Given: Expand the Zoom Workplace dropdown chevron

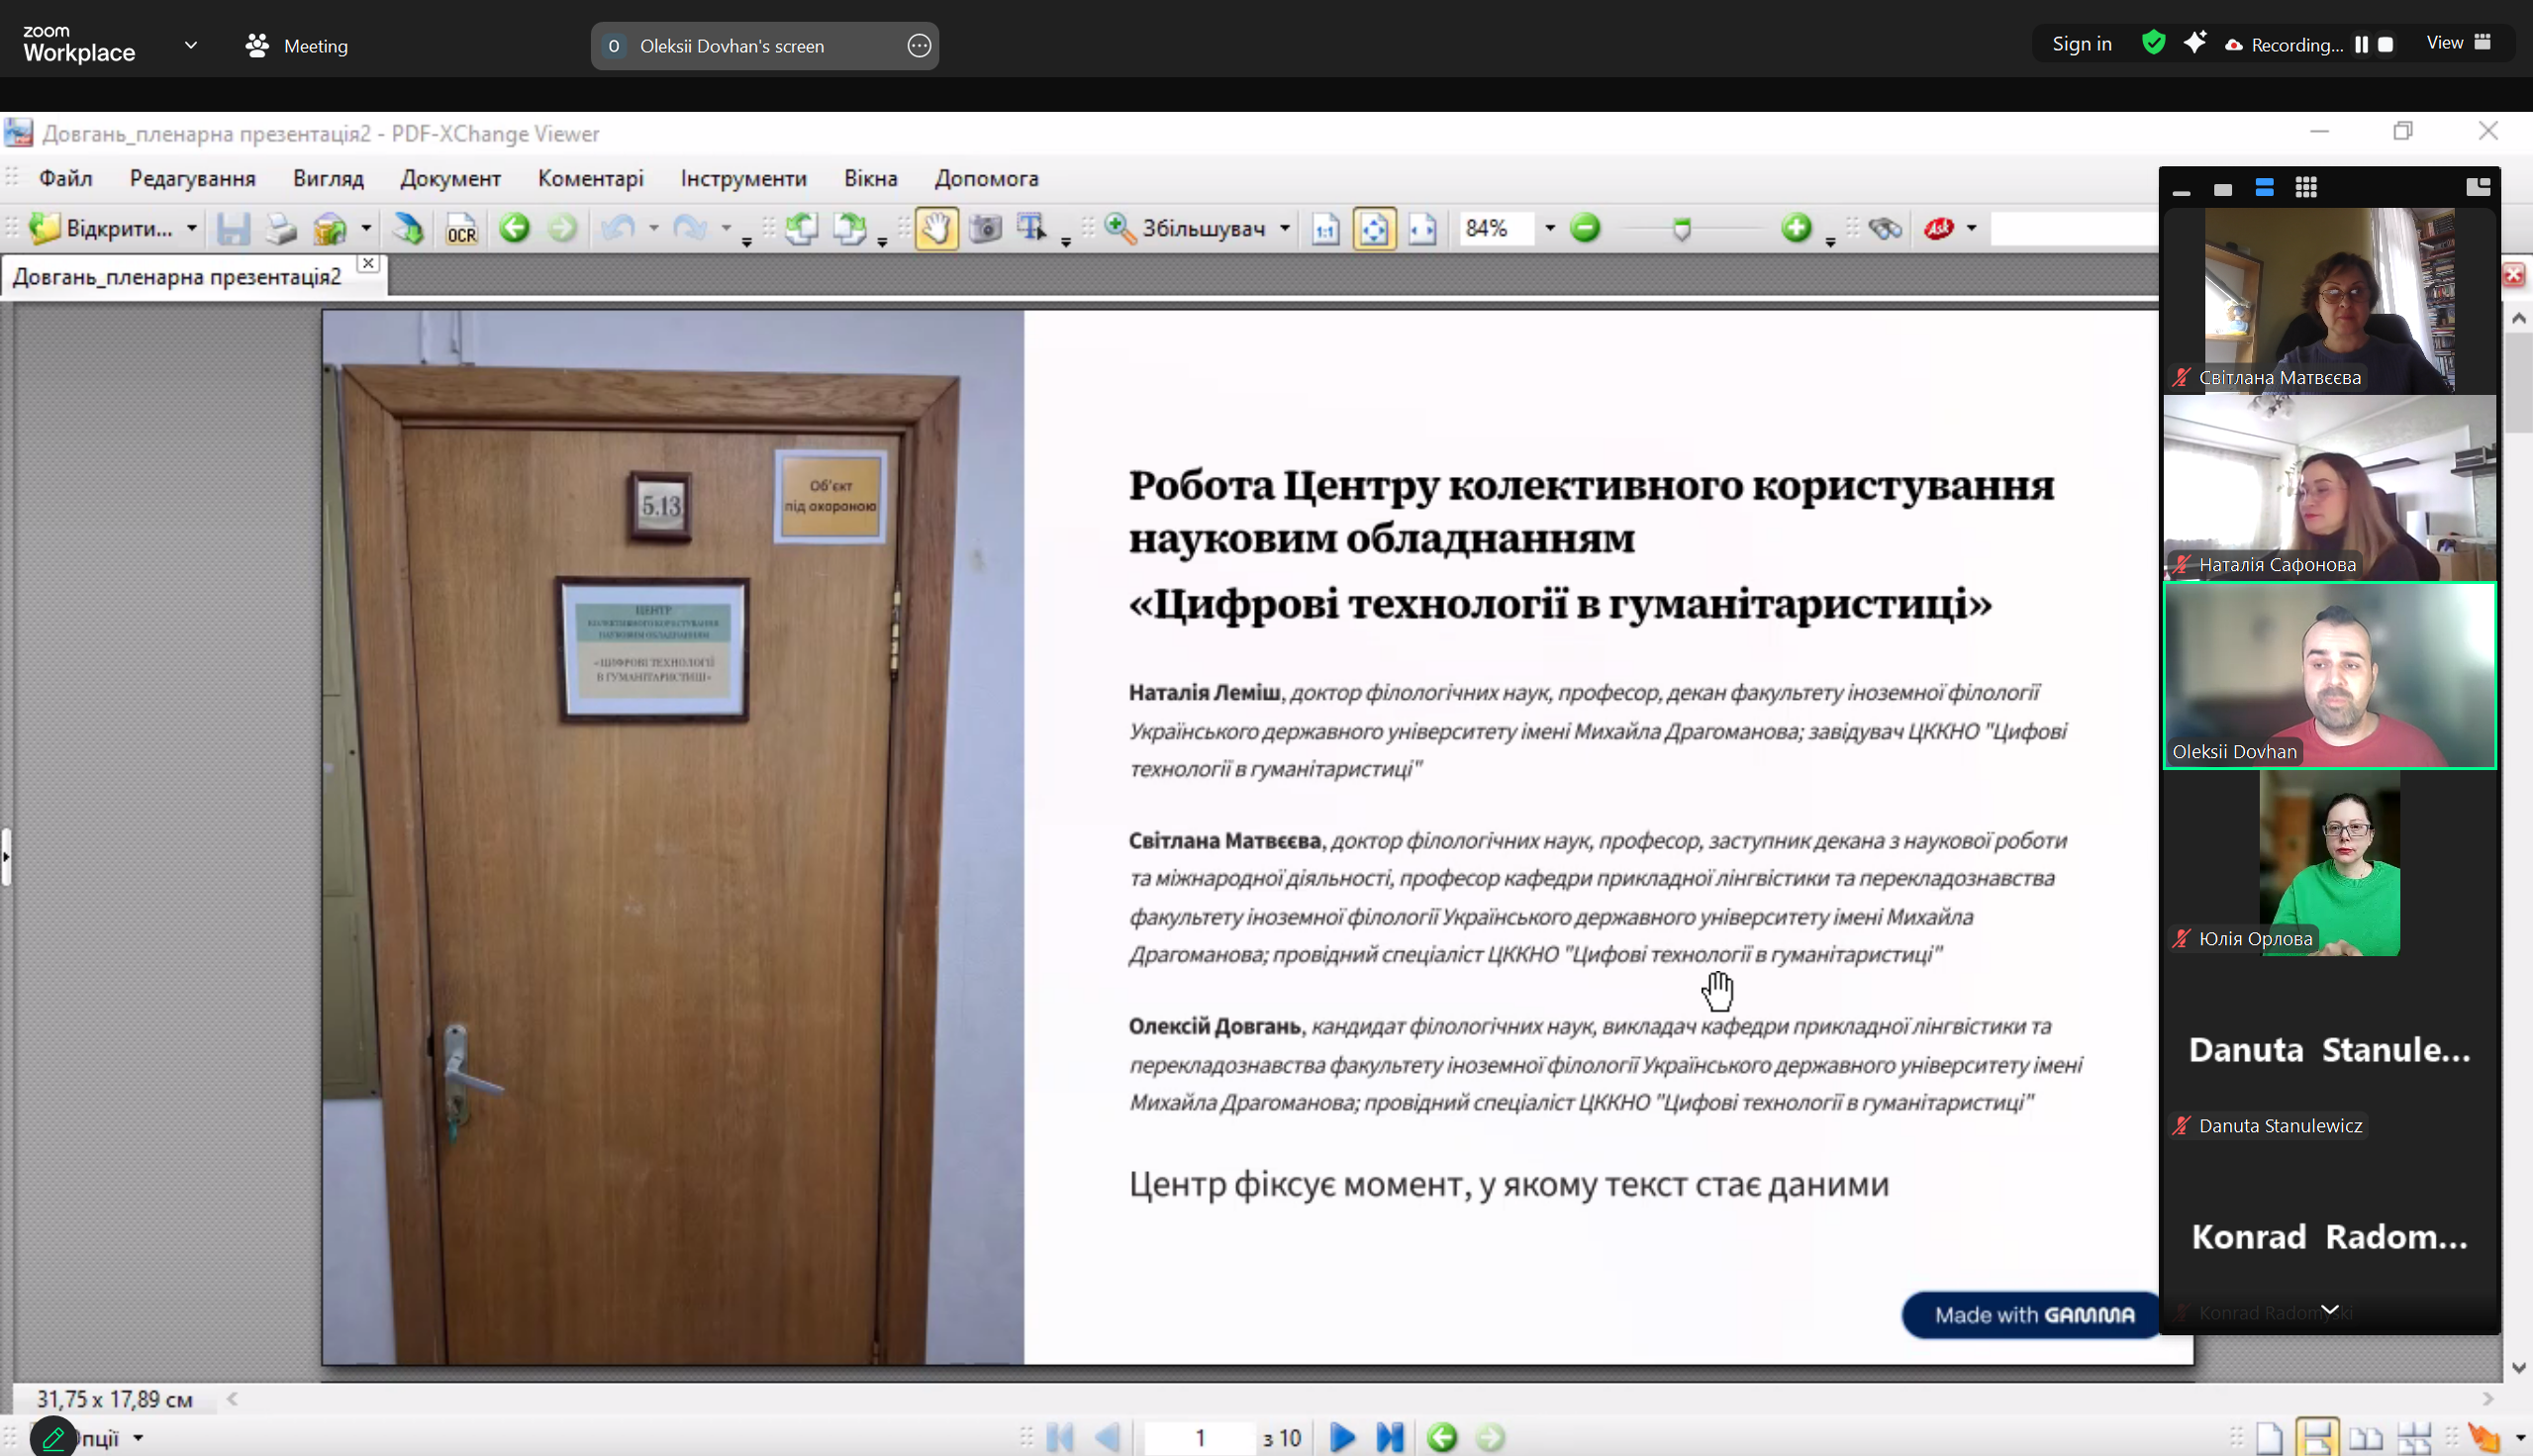Looking at the screenshot, I should coord(191,45).
